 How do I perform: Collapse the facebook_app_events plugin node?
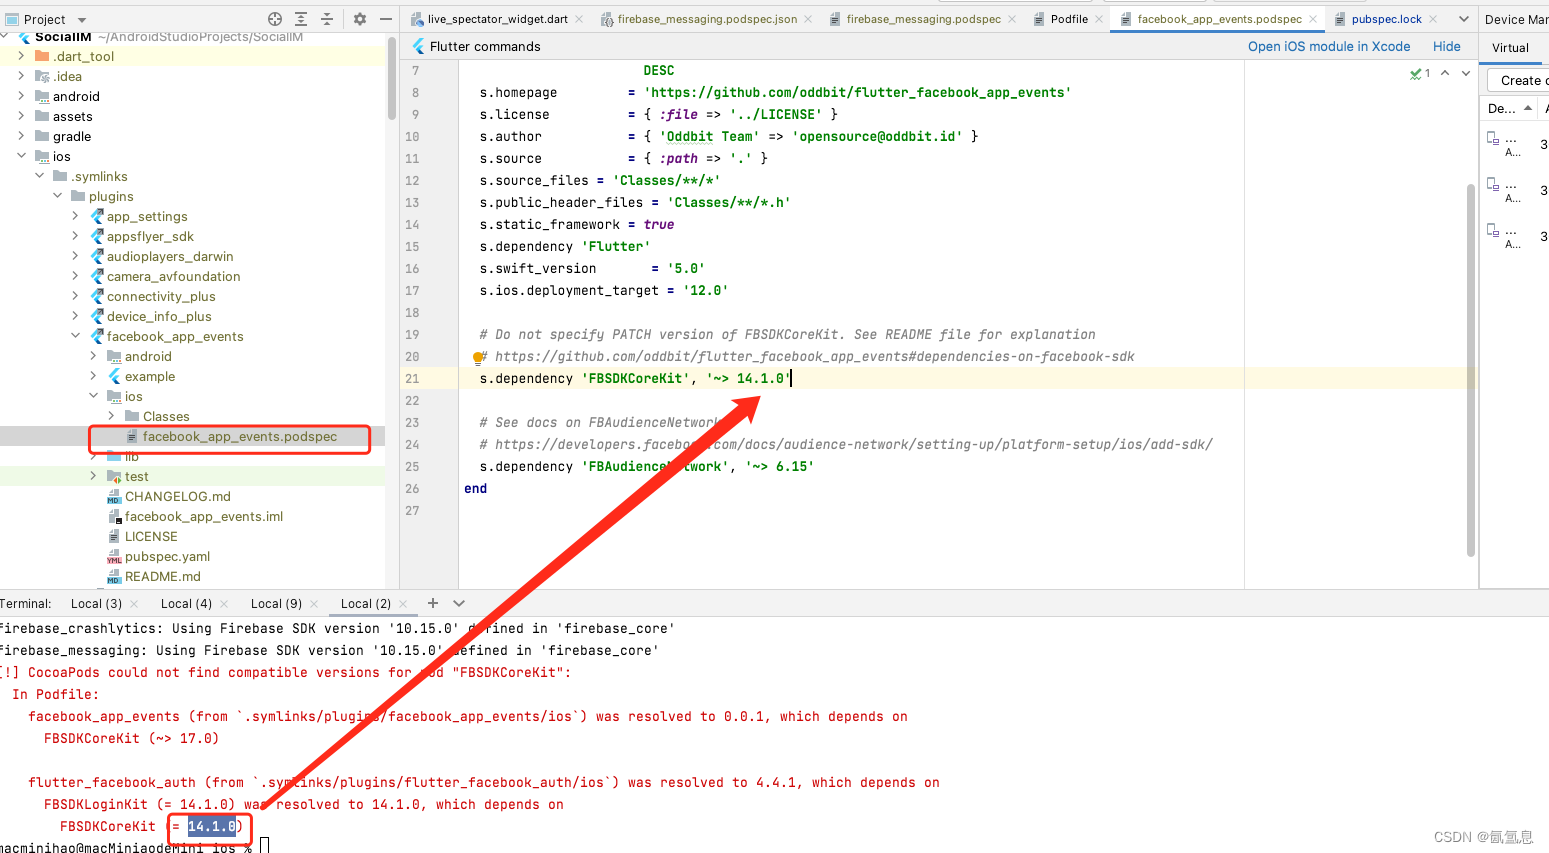click(75, 336)
